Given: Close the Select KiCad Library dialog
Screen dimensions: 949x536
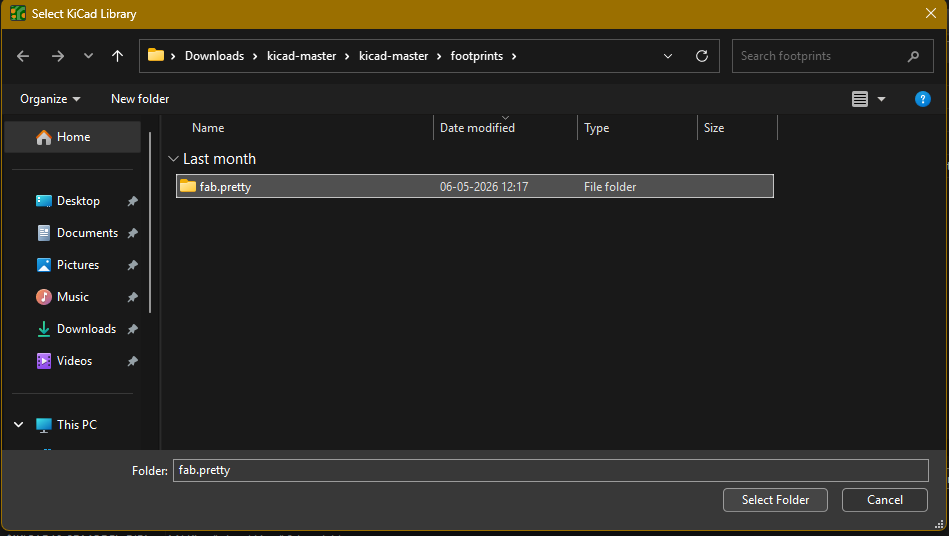Looking at the screenshot, I should click(x=931, y=13).
